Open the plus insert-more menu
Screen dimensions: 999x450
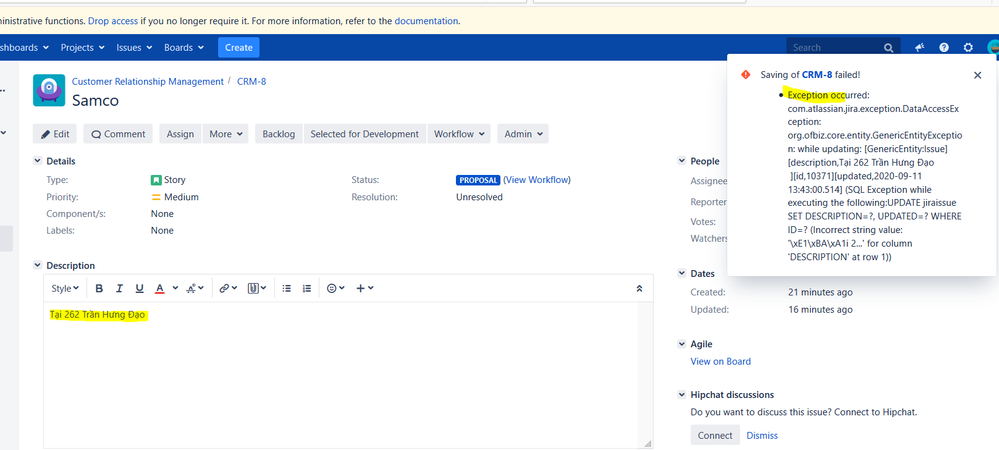[364, 288]
